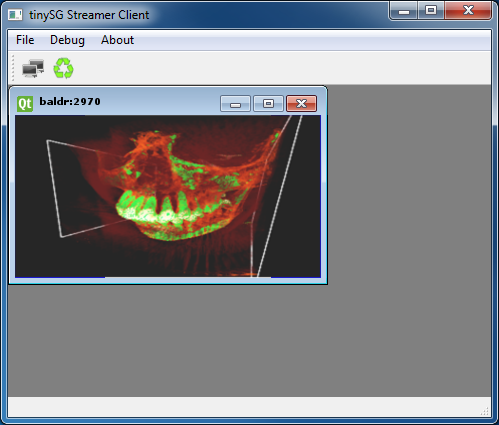The image size is (499, 425).
Task: Click the dotted toolbar drag handle
Action: coord(13,68)
